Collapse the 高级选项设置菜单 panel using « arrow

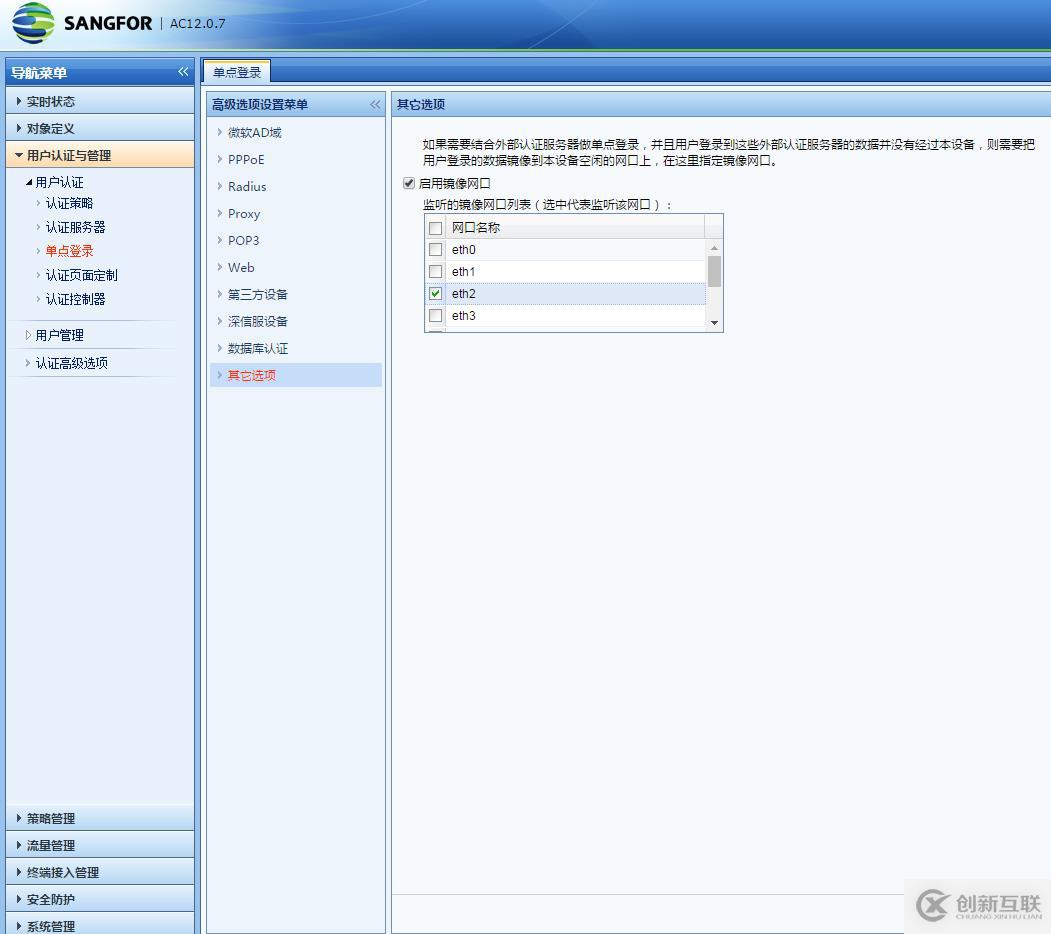coord(375,104)
